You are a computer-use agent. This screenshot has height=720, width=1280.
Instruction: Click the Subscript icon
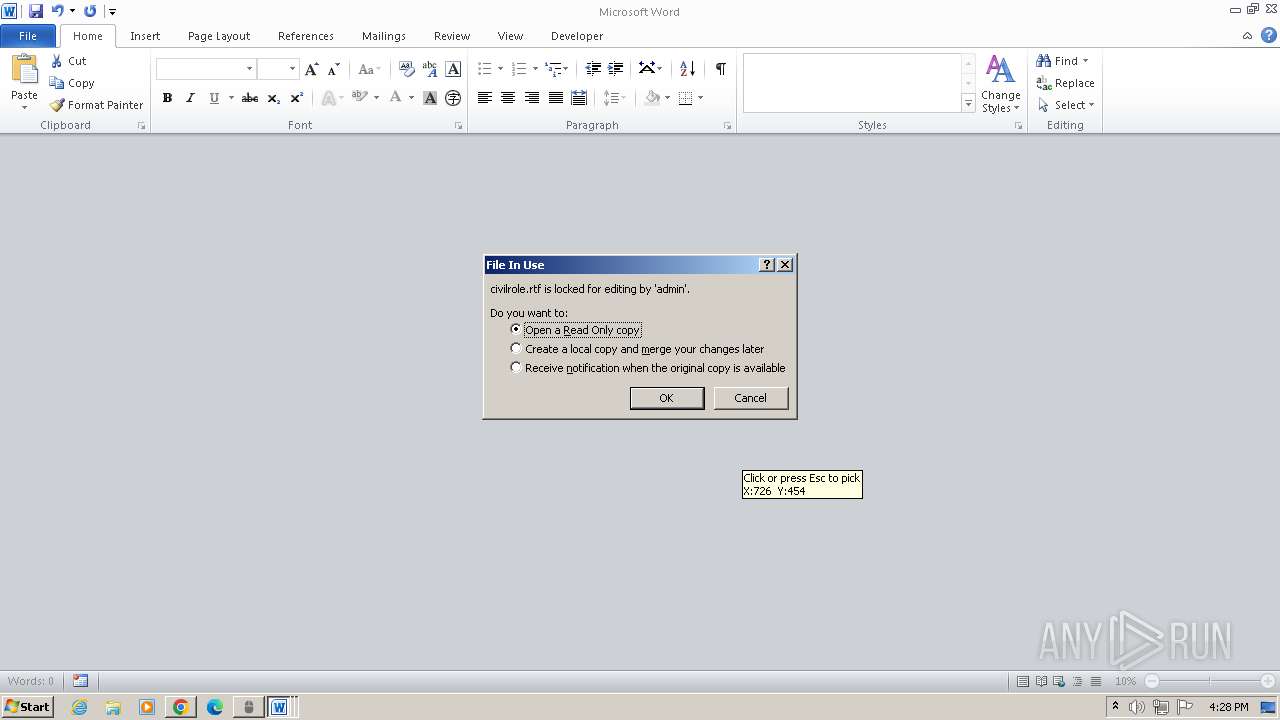tap(274, 98)
